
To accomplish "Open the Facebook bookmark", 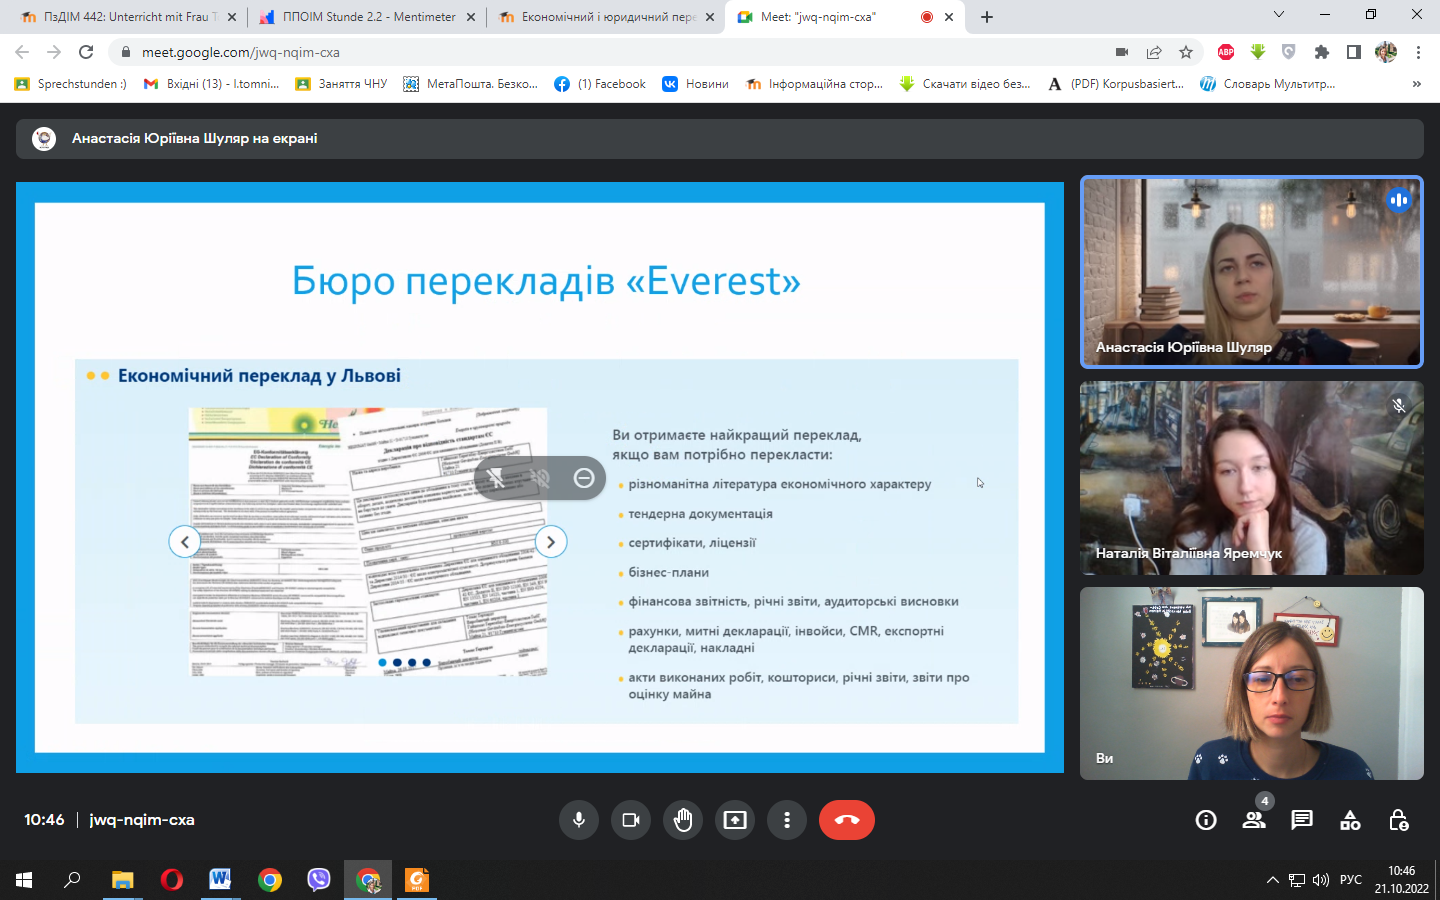I will (x=600, y=84).
